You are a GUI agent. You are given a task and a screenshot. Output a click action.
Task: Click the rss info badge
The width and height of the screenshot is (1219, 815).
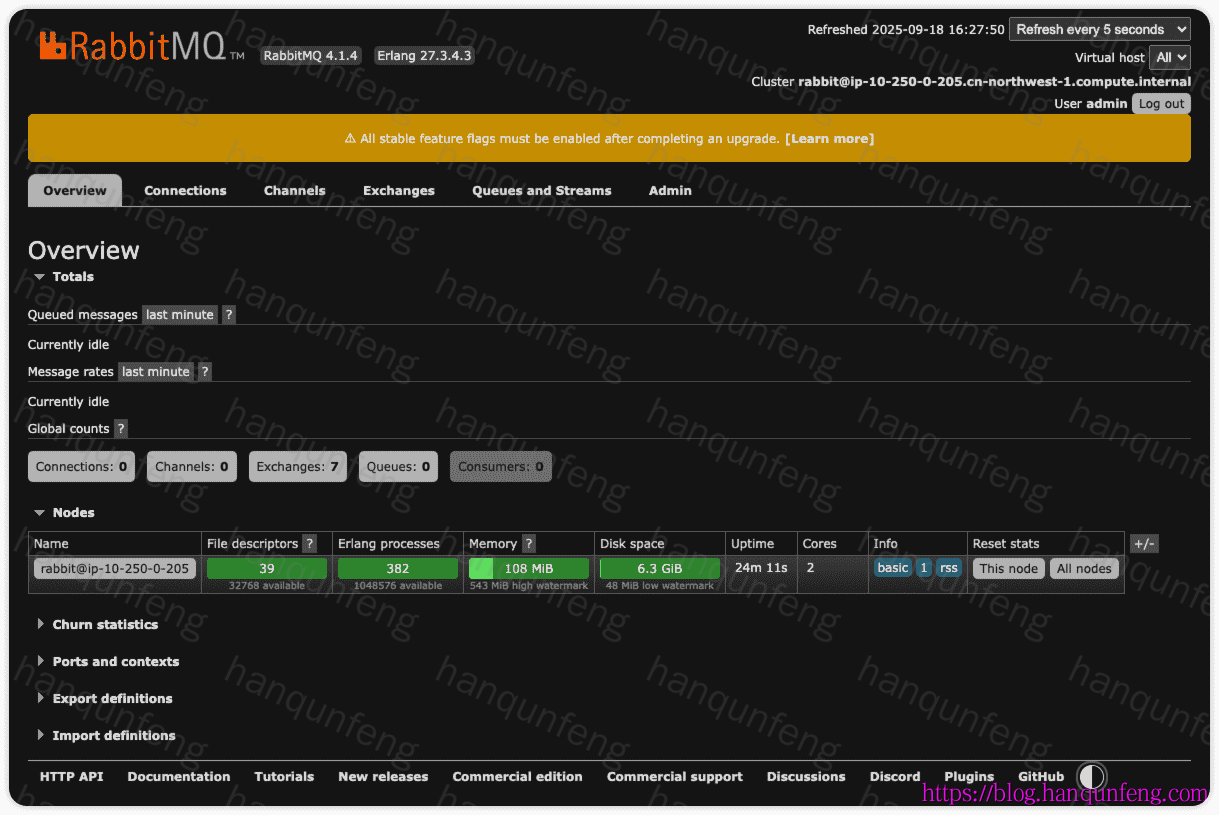949,567
